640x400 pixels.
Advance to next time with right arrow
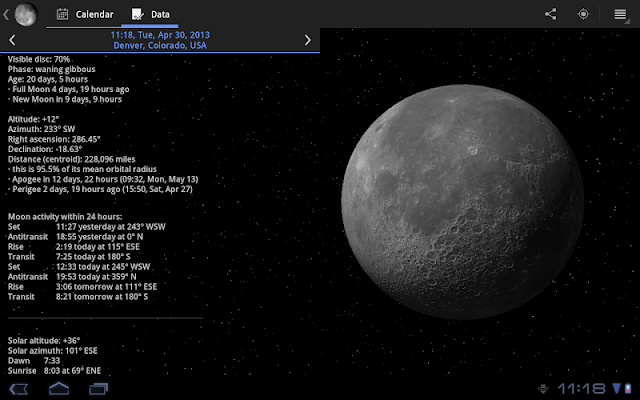click(x=308, y=40)
